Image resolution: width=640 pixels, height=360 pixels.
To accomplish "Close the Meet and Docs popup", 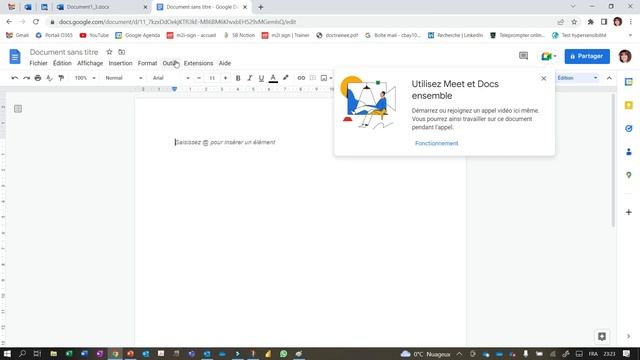I will pyautogui.click(x=543, y=78).
